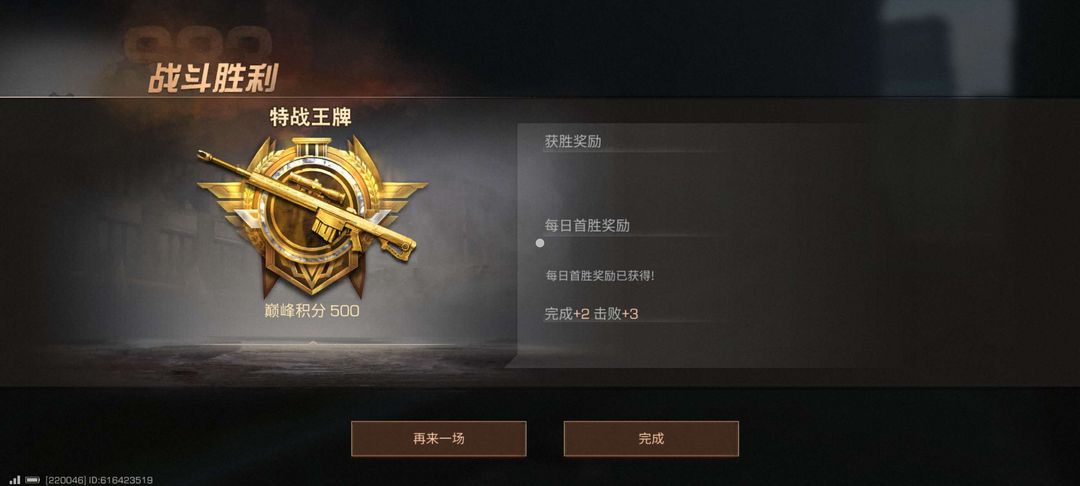This screenshot has height=486, width=1080.
Task: Tap the chevron shield at the badge bottom
Action: click(x=312, y=273)
